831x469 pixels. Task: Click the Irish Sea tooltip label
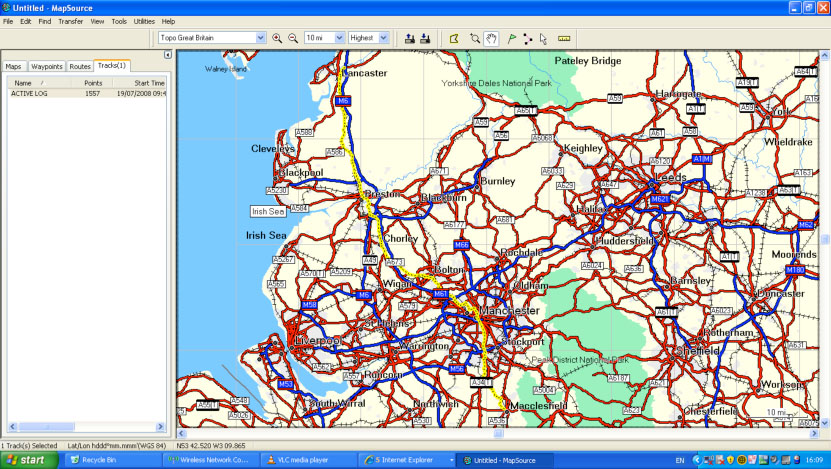click(268, 211)
